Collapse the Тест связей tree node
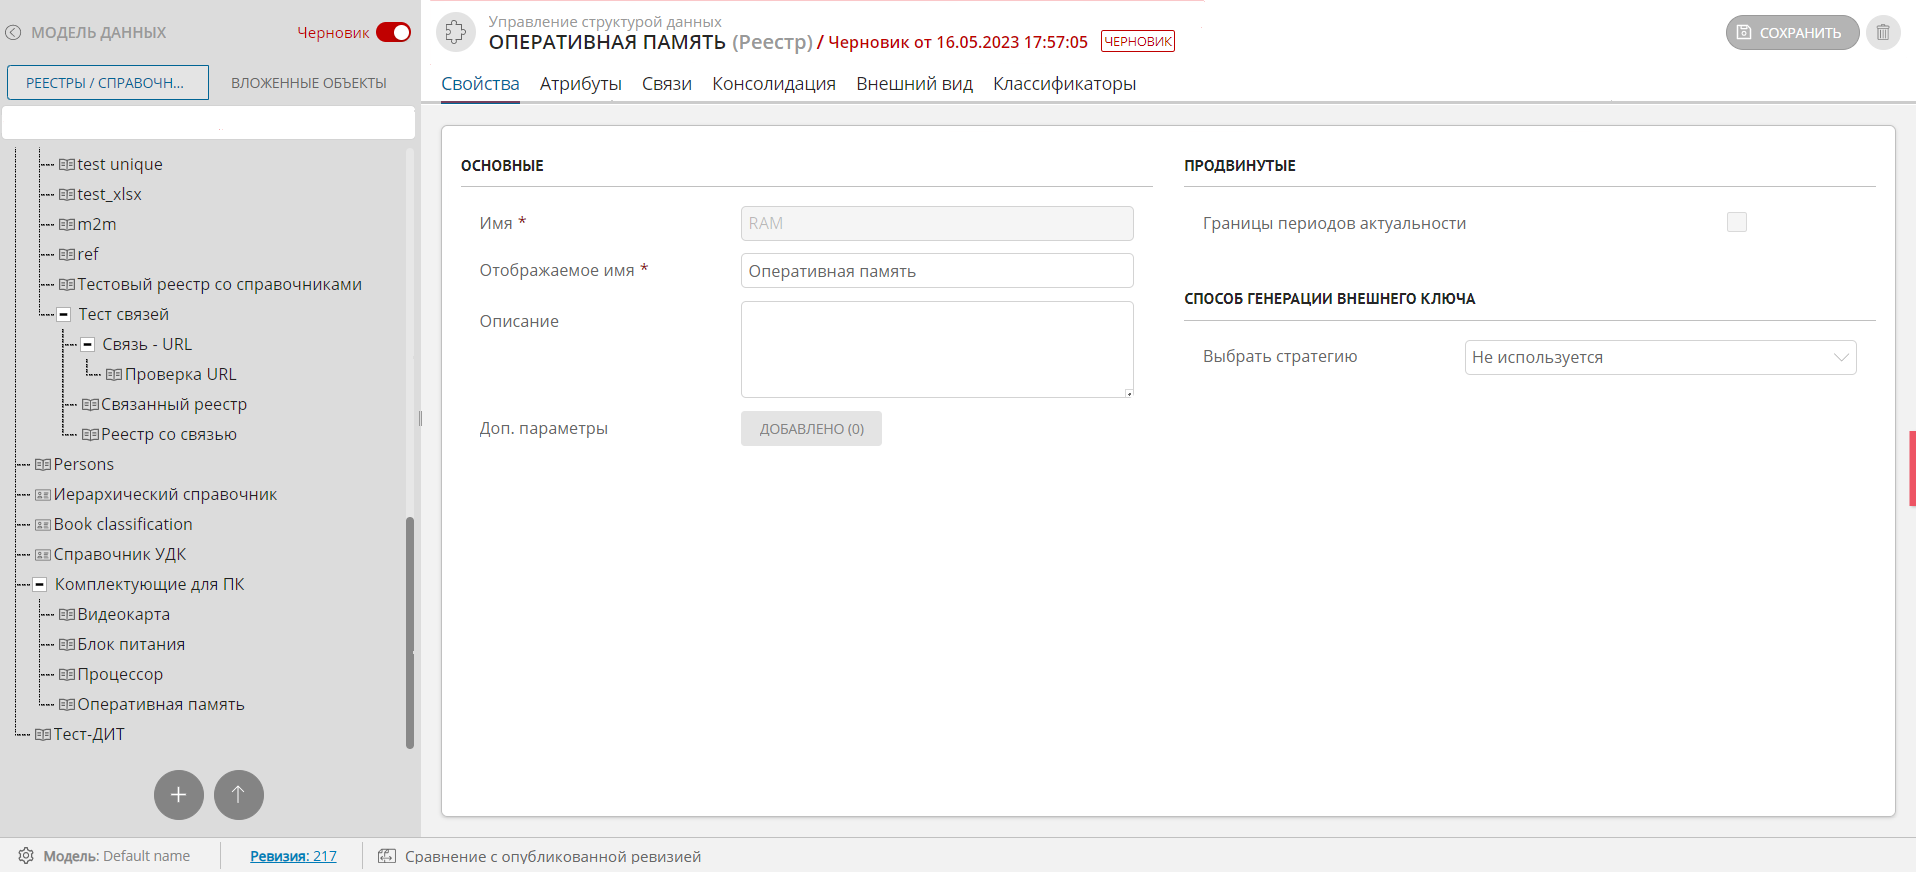The width and height of the screenshot is (1916, 872). (63, 315)
